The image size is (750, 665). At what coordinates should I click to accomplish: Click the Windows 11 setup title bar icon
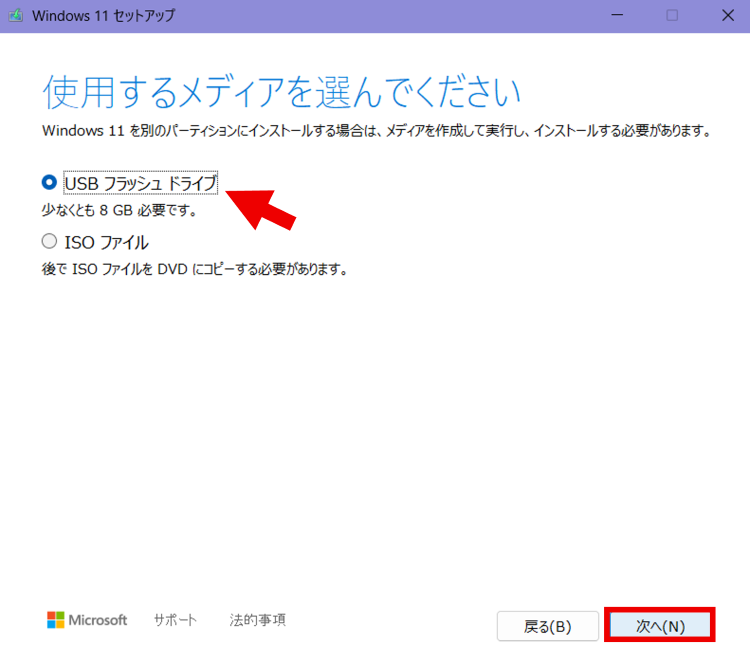16,16
